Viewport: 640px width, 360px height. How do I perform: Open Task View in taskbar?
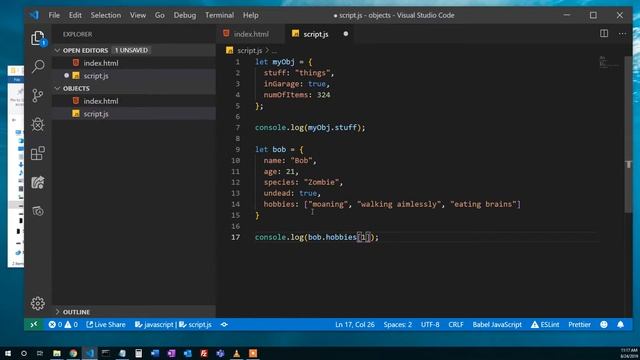pos(40,353)
